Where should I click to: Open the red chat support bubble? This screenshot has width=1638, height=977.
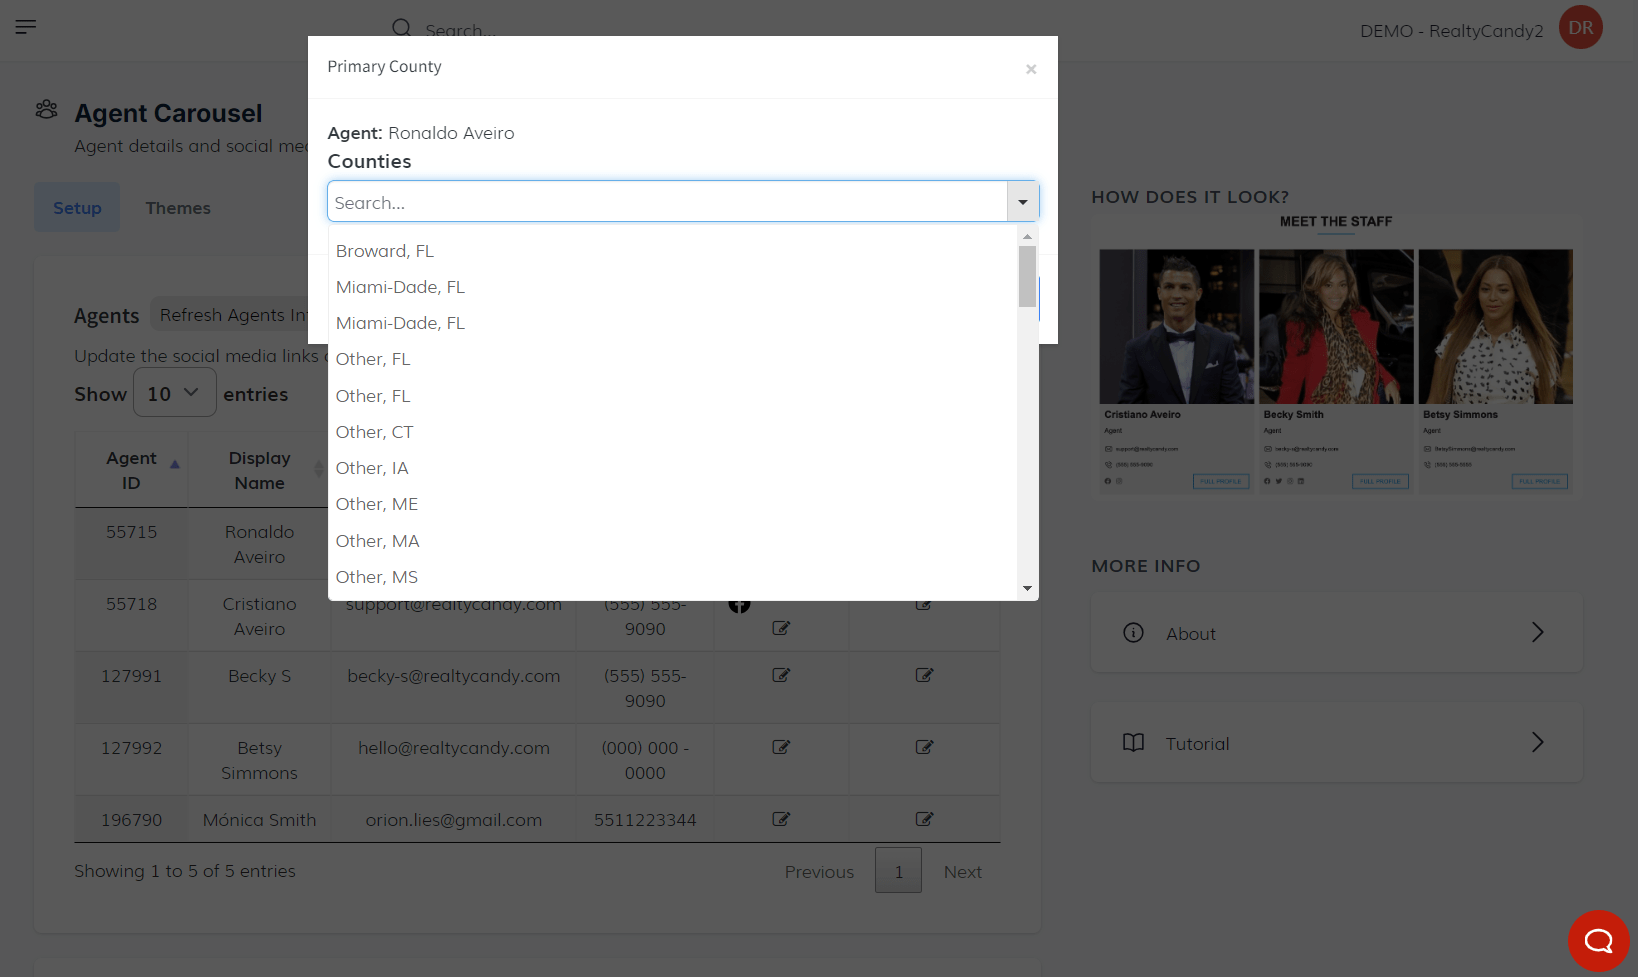pos(1598,940)
